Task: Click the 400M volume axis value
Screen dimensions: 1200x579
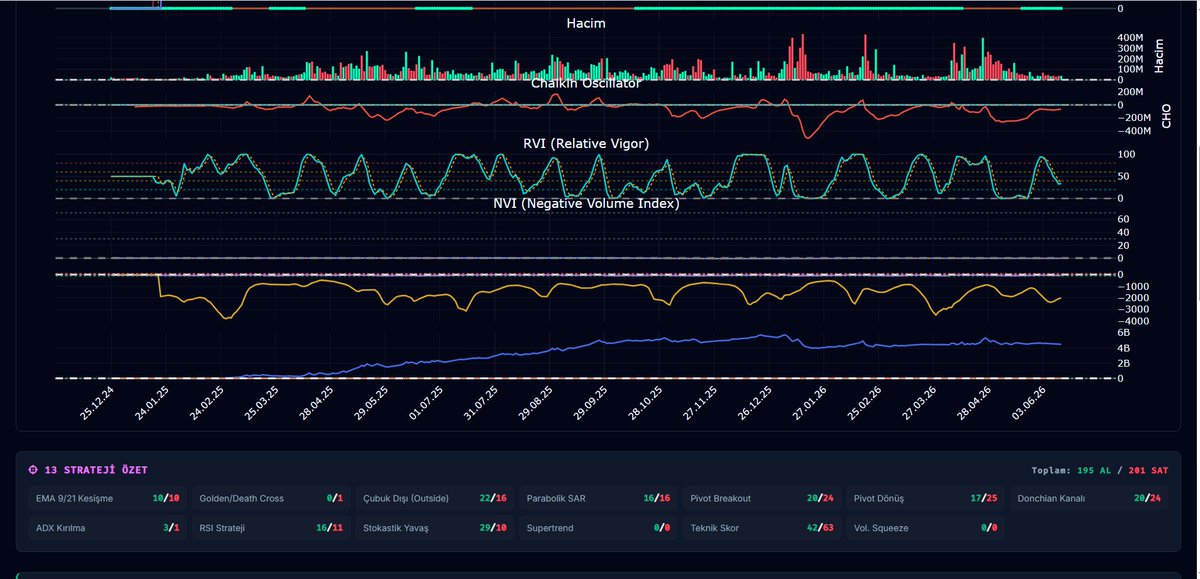Action: click(1131, 37)
